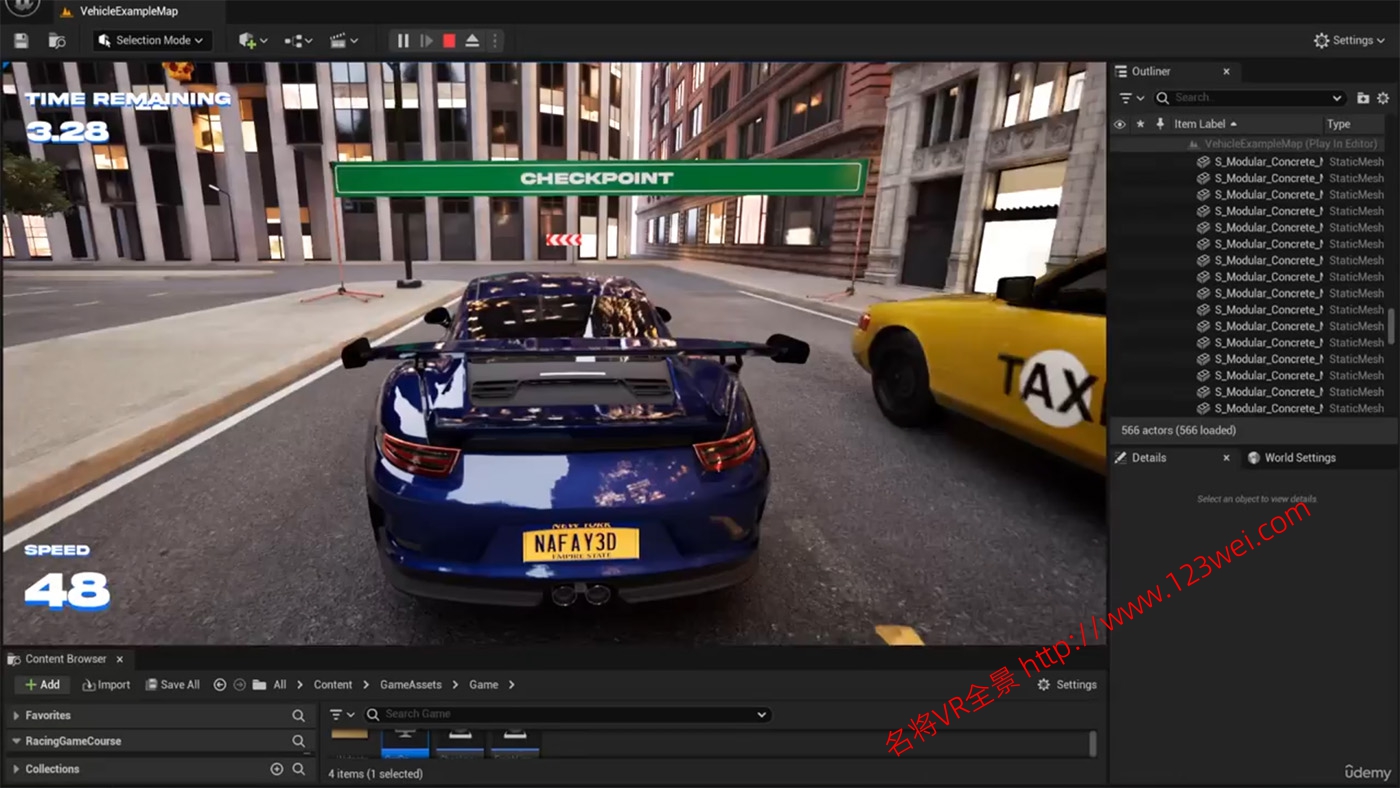This screenshot has width=1400, height=788.
Task: Click the Import button in Content Browser
Action: (106, 685)
